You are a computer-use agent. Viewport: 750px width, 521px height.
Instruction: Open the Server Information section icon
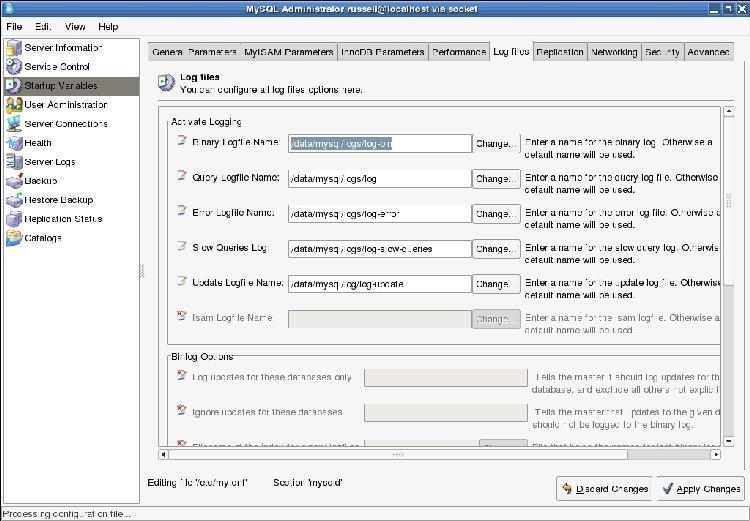(x=14, y=47)
